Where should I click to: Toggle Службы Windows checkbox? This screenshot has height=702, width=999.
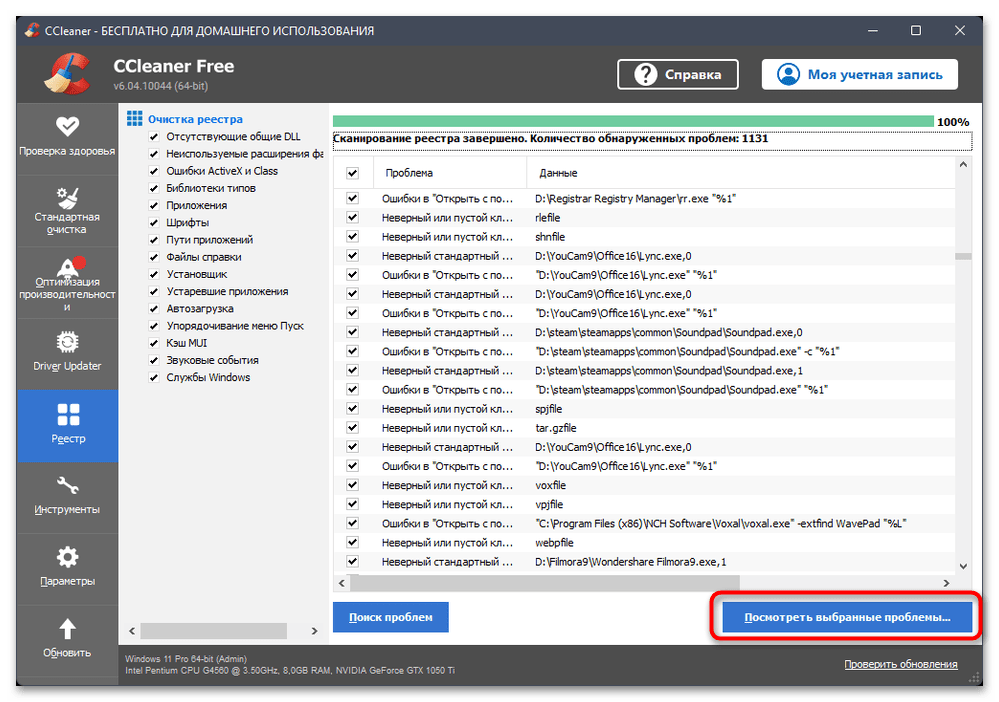(154, 377)
